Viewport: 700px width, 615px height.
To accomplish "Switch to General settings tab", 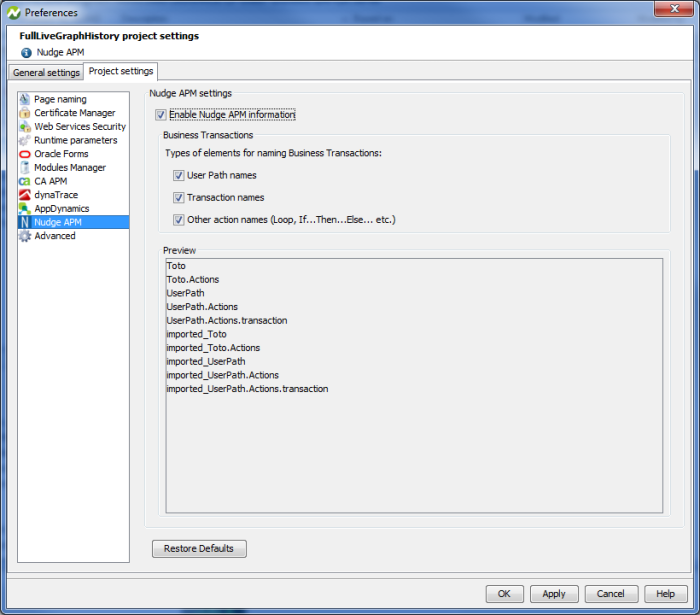I will tap(46, 73).
